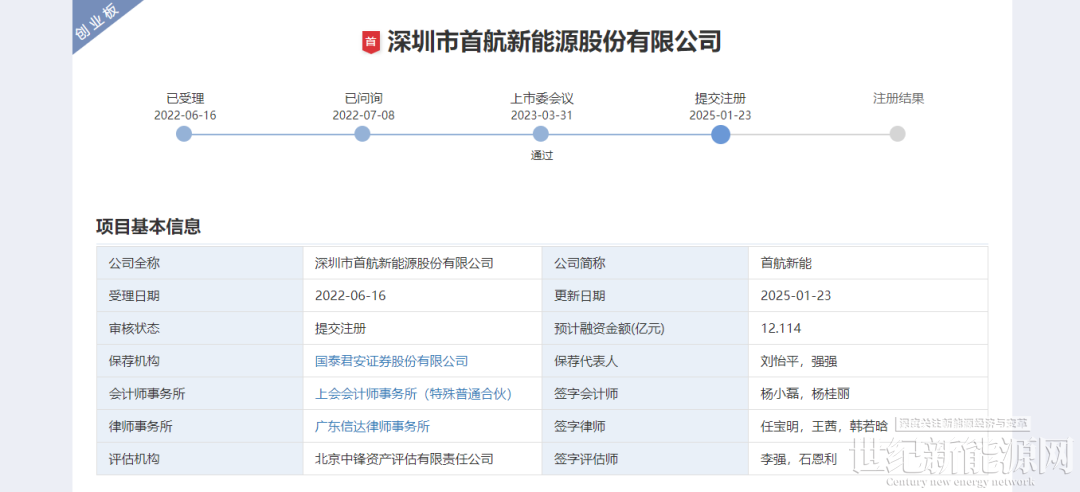
Task: Select the 已问询 timeline node
Action: (362, 134)
